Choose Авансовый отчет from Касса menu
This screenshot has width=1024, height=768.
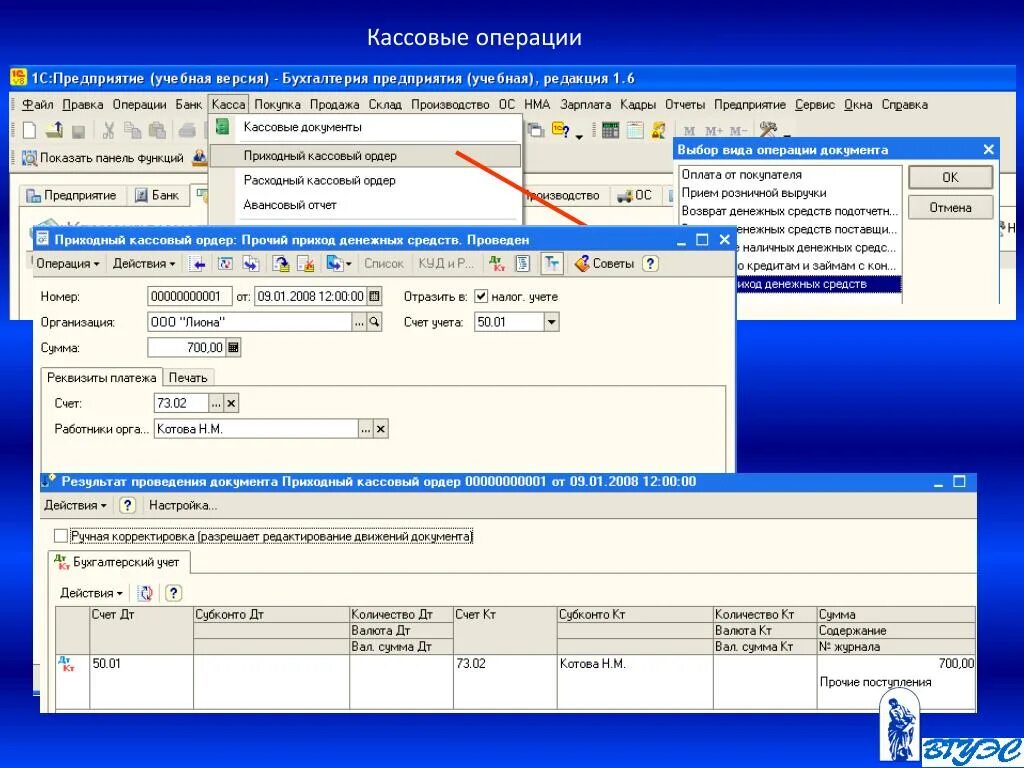tap(366, 205)
